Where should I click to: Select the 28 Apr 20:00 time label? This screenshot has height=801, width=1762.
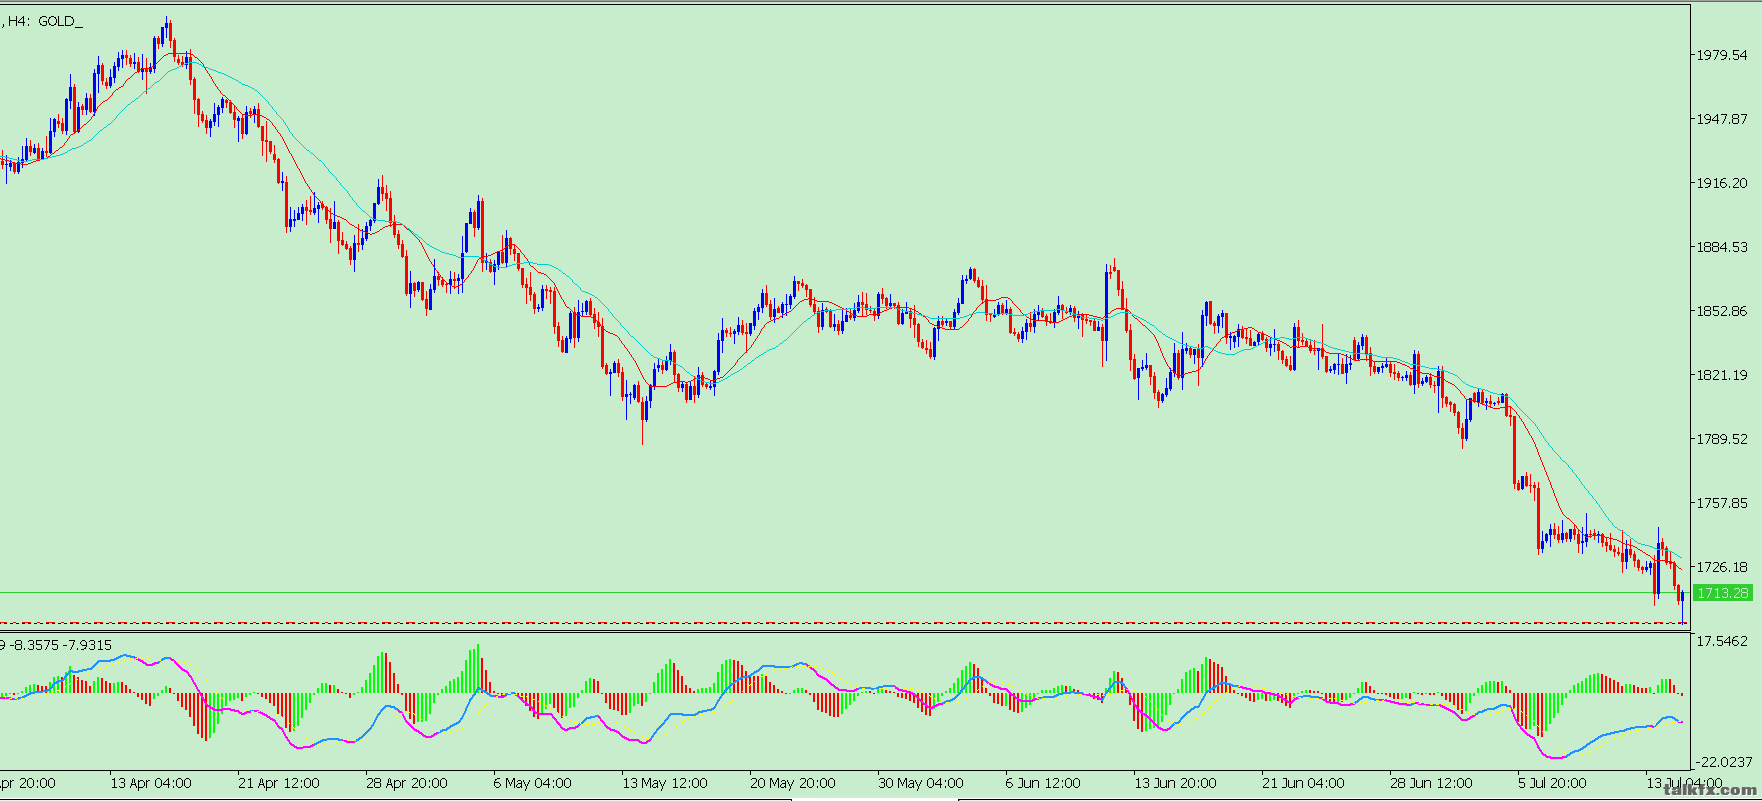407,783
